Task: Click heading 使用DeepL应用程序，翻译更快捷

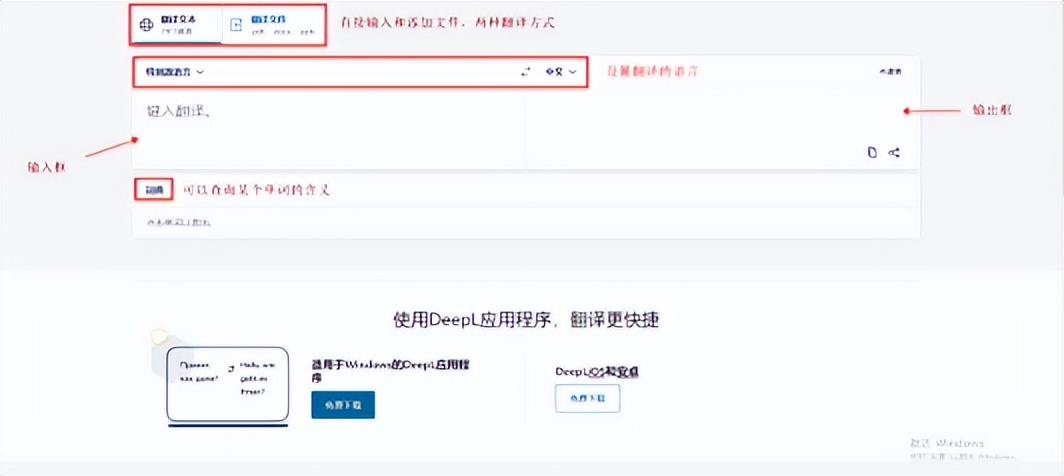Action: coord(526,321)
